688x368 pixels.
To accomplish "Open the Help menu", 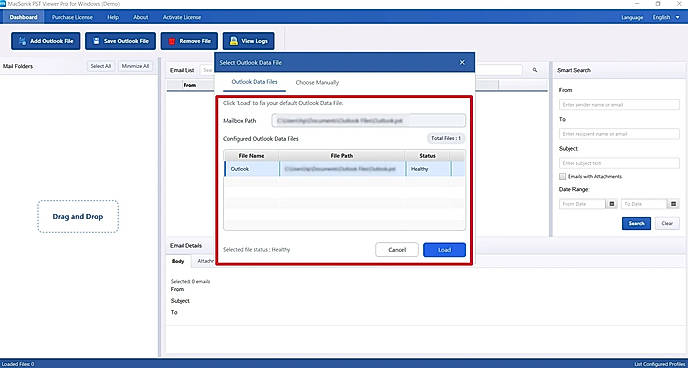I will 113,18.
